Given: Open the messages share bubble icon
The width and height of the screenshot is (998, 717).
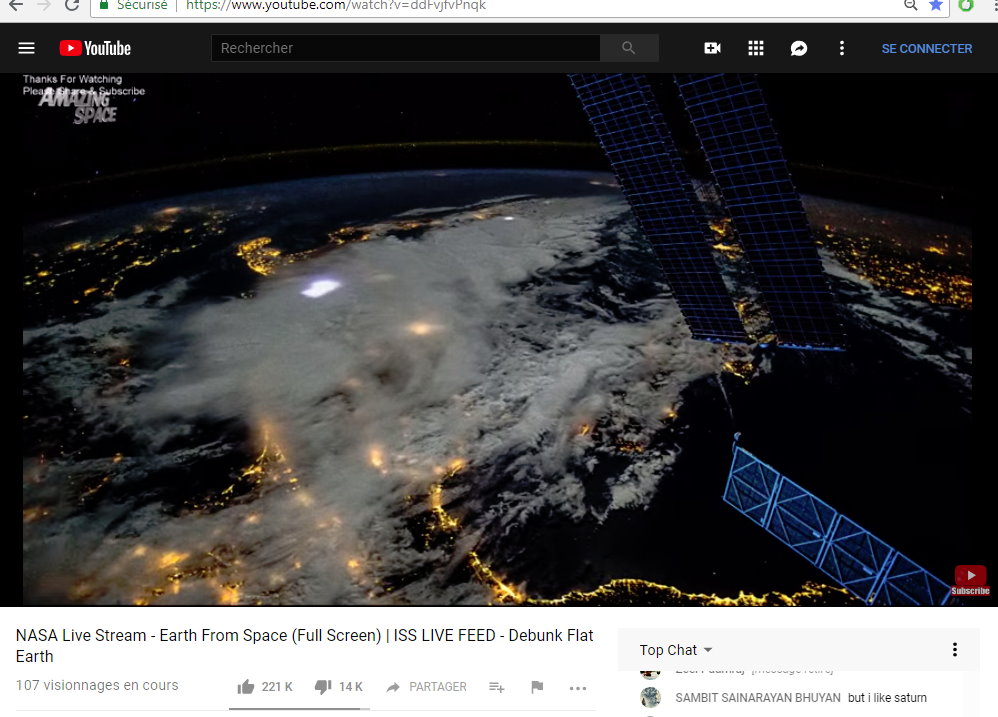Looking at the screenshot, I should click(x=799, y=48).
